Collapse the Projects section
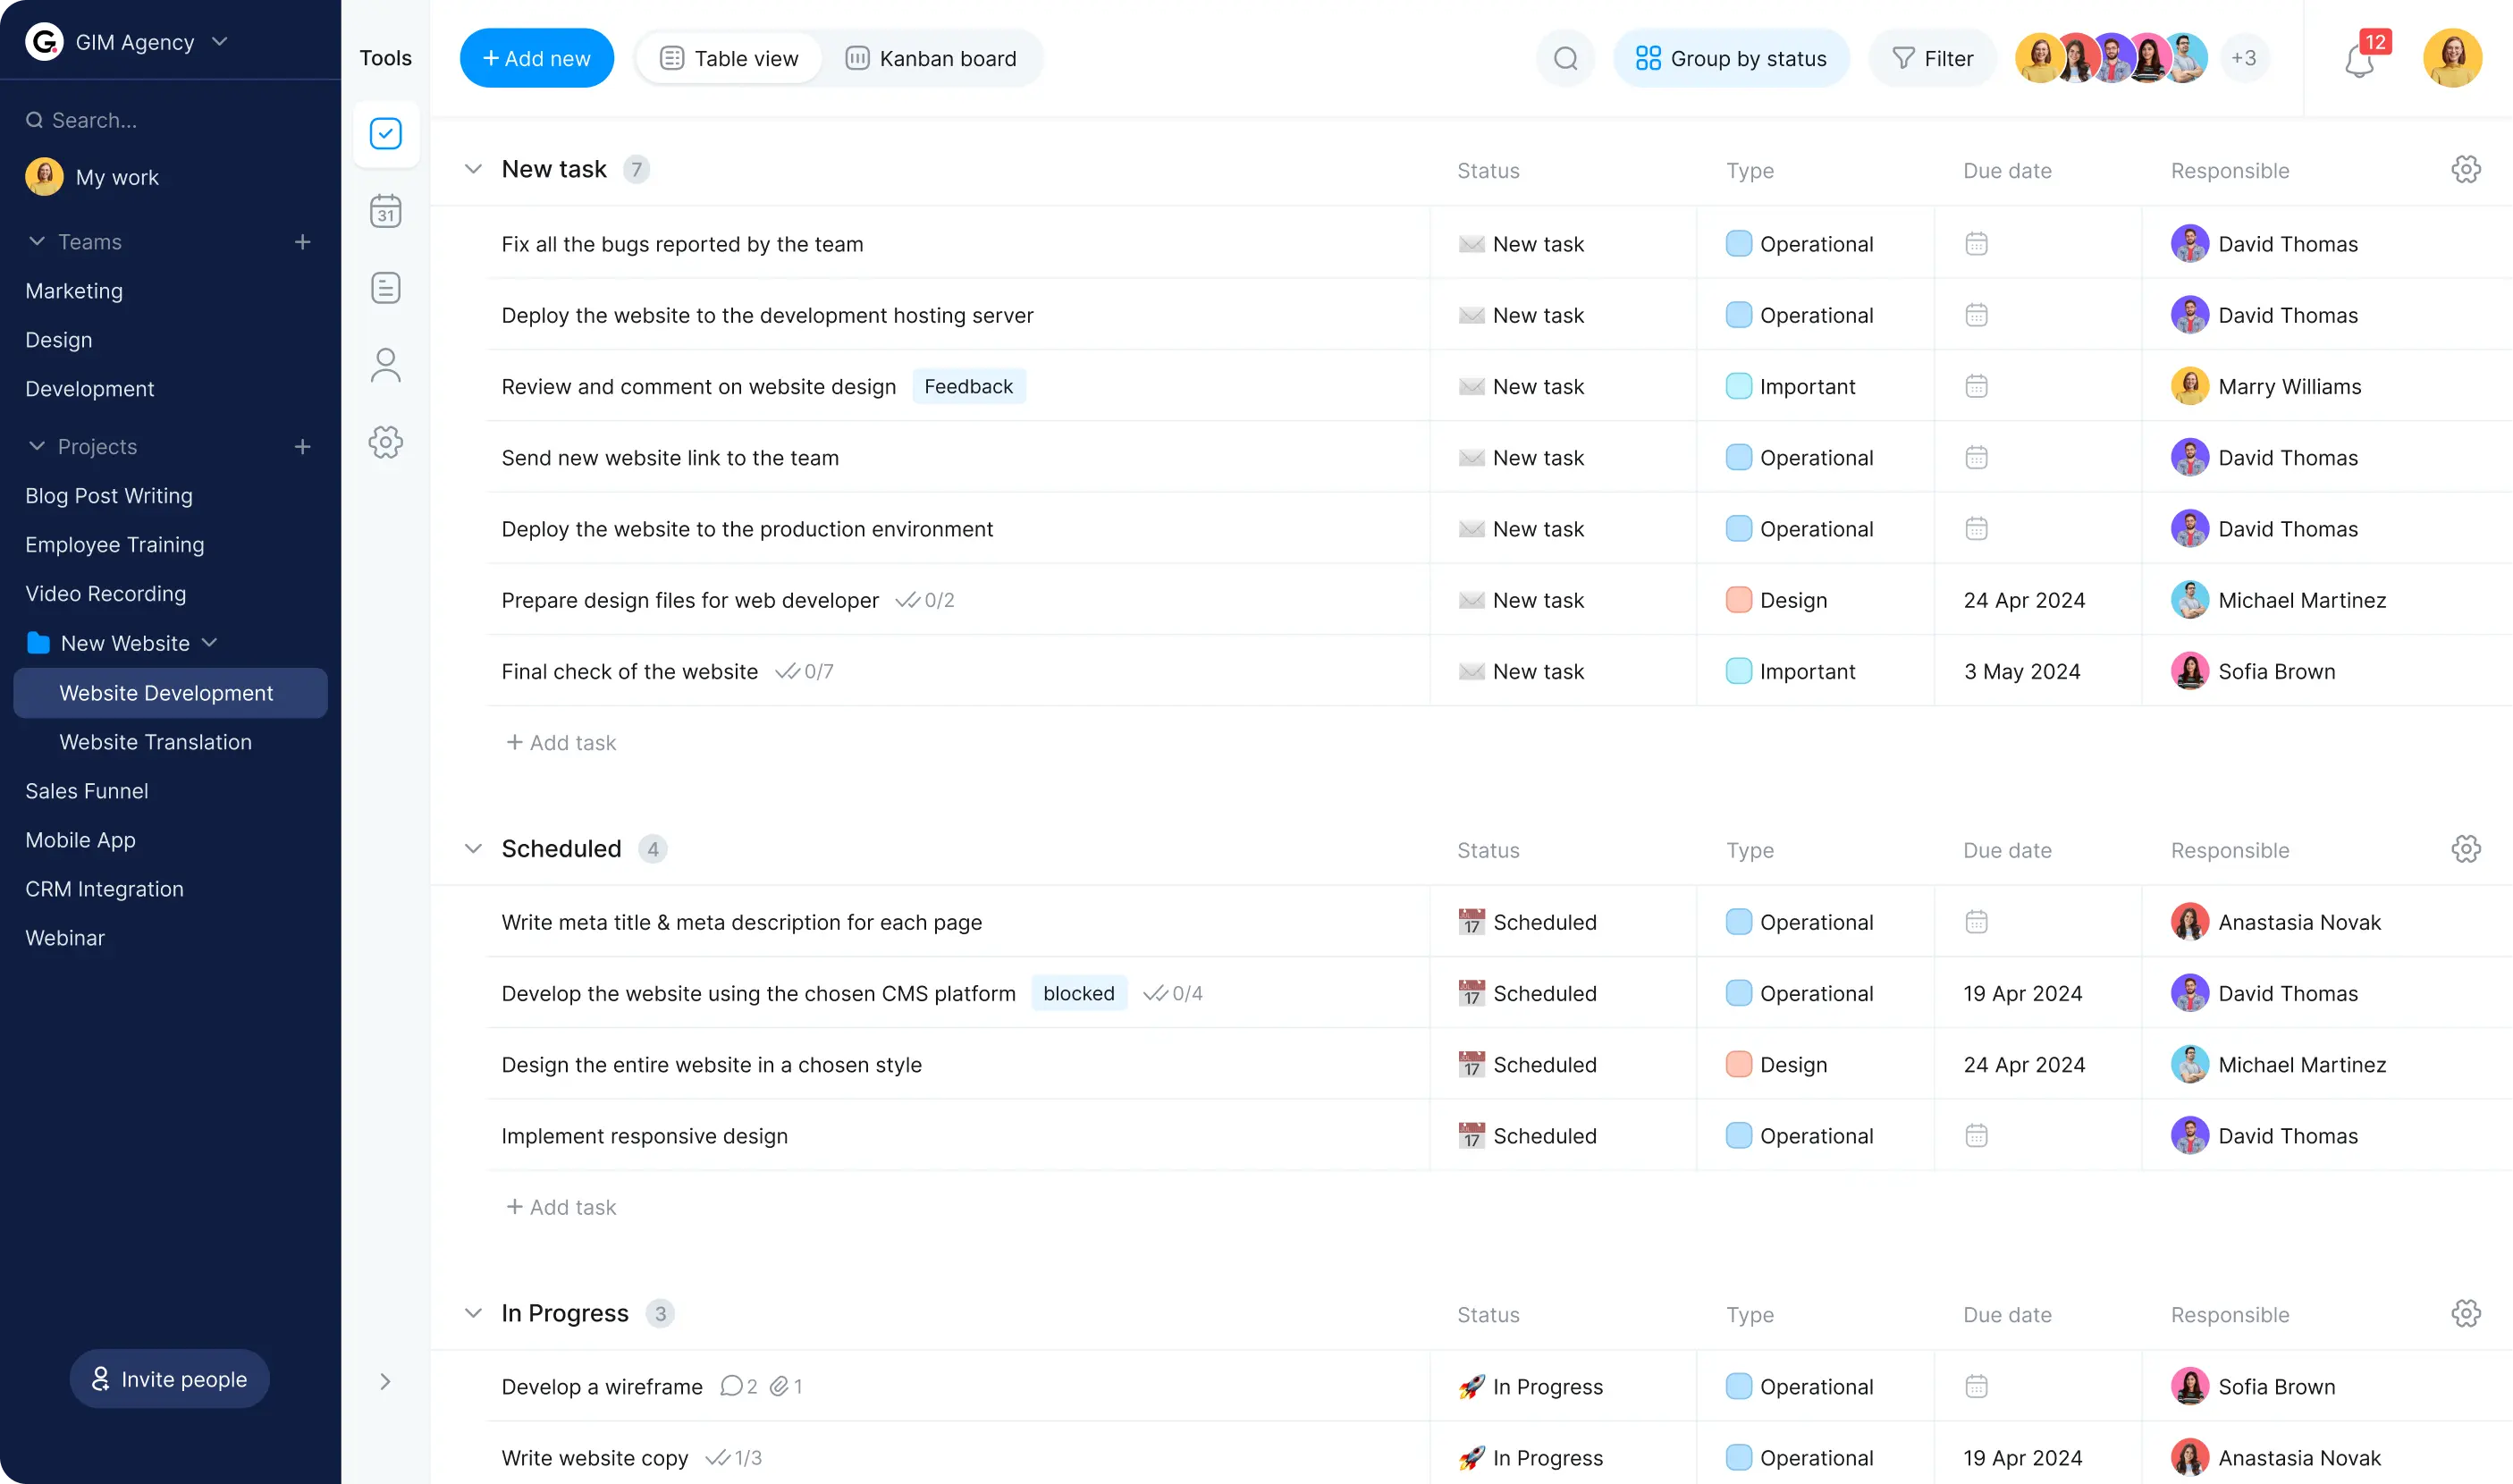Screen dimensions: 2513x1484 37,446
